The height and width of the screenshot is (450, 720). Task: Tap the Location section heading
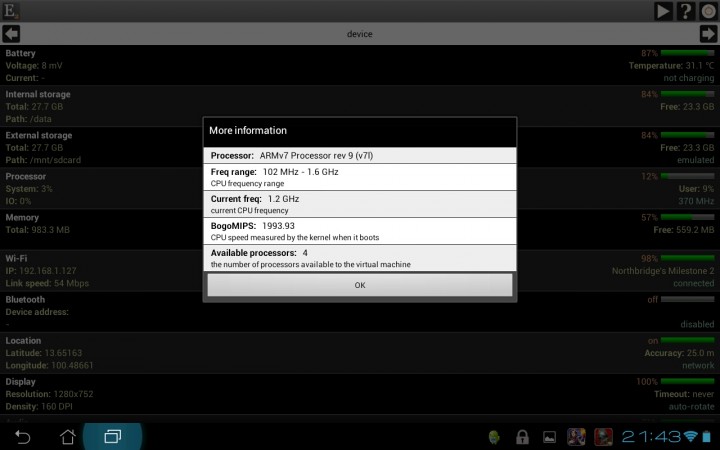pos(23,341)
